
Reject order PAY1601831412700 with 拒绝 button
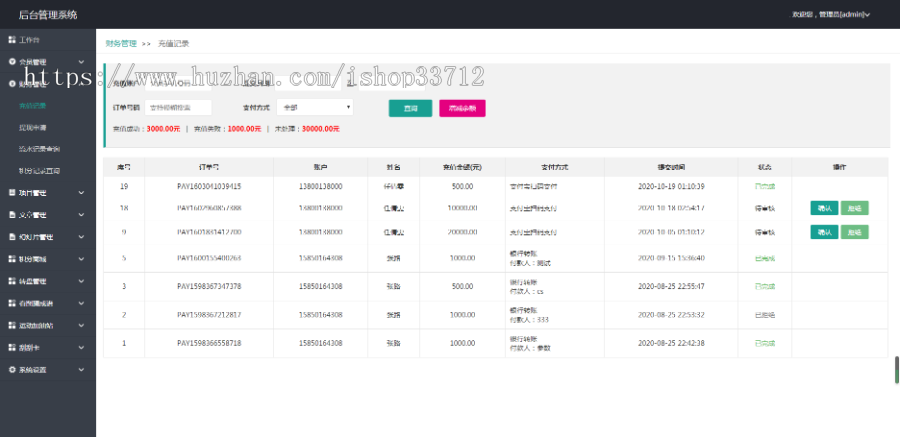pos(855,232)
